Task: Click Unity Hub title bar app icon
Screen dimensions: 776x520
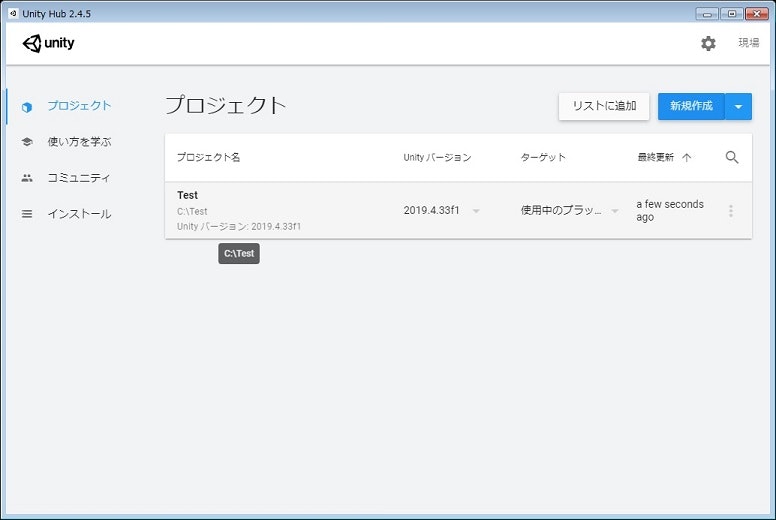Action: [13, 13]
